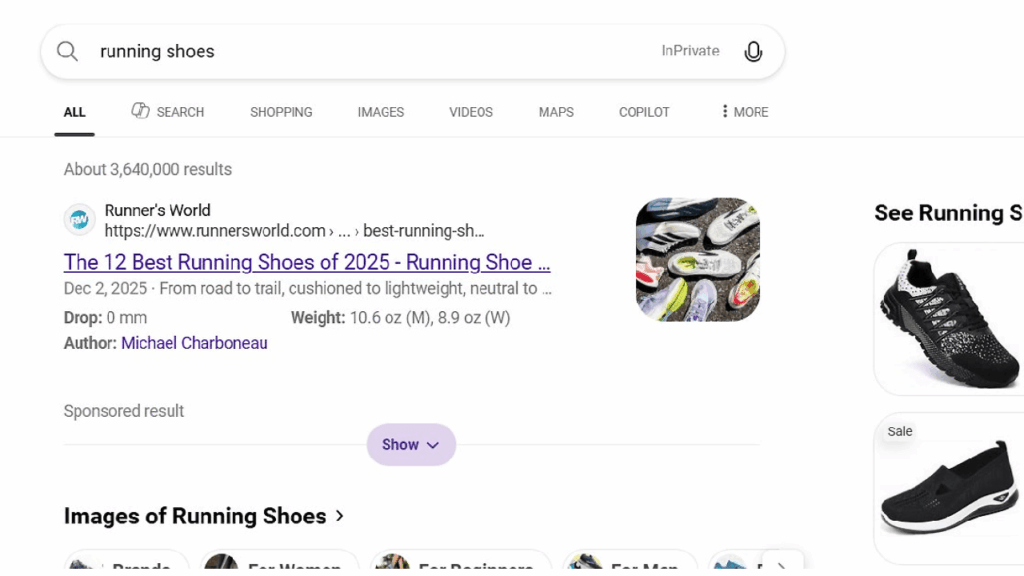Expand the Images of Running Shoes section
Screen dimensions: 1024x576
tap(340, 516)
